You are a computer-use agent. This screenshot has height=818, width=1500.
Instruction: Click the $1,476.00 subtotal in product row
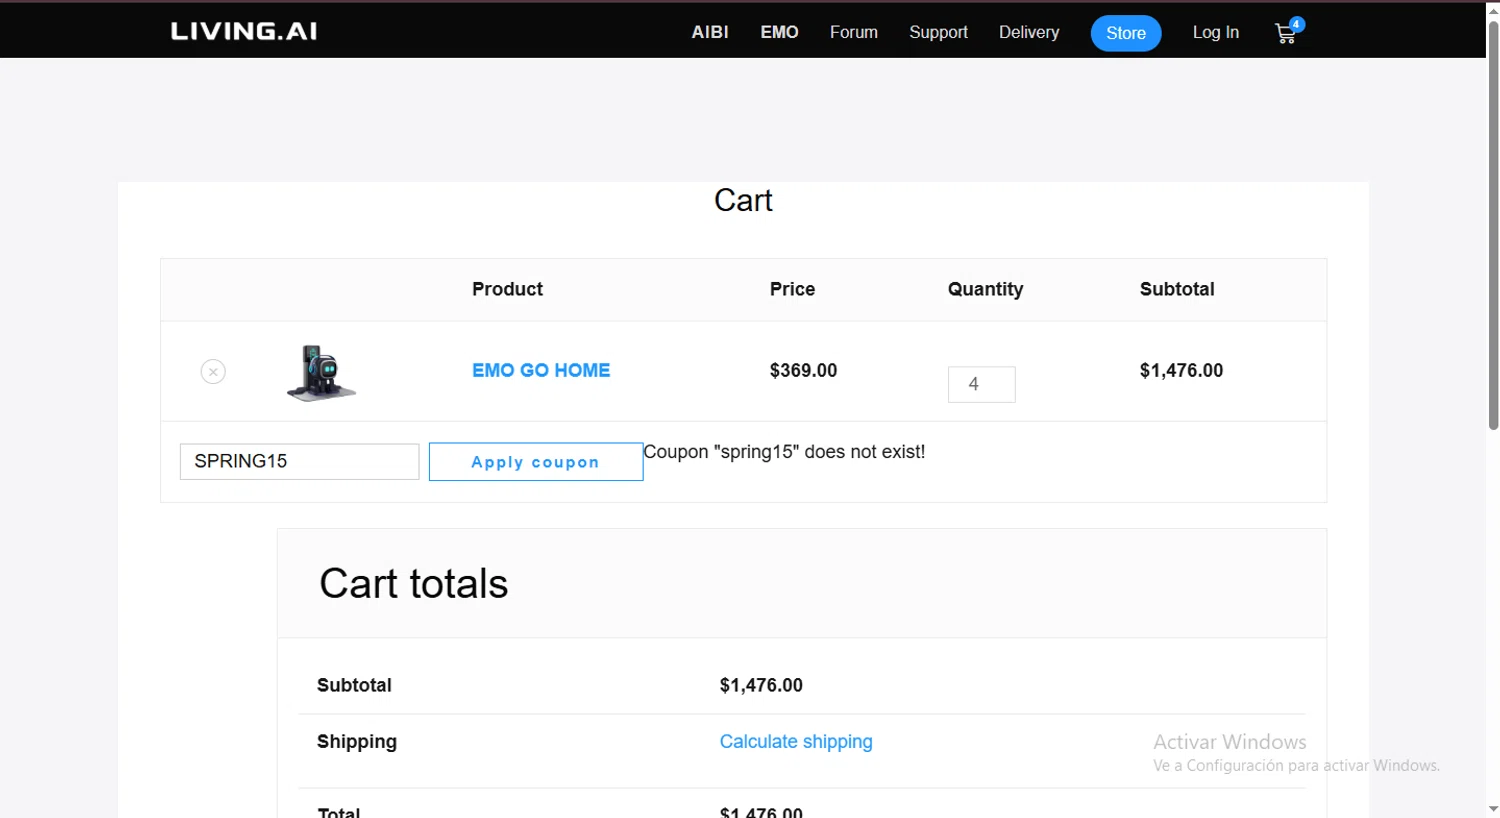(x=1181, y=370)
